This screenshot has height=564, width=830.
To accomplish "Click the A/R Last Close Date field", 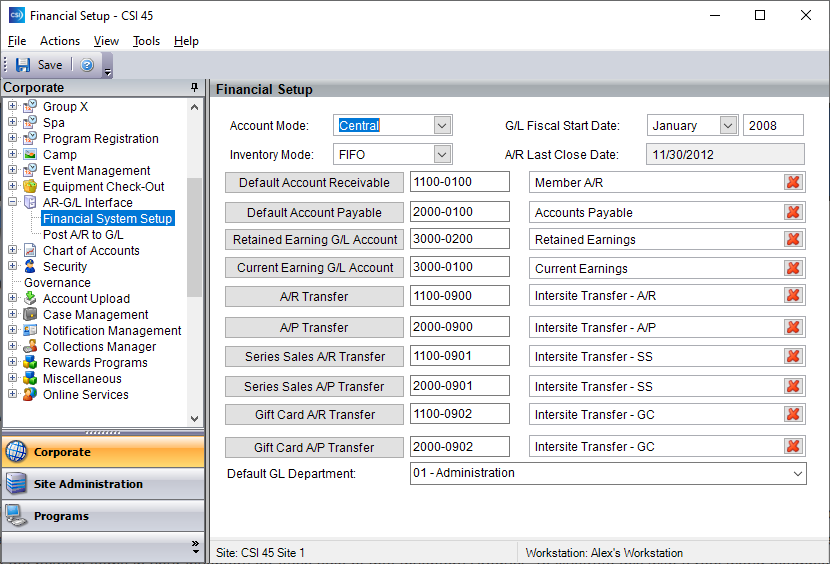I will coord(725,154).
